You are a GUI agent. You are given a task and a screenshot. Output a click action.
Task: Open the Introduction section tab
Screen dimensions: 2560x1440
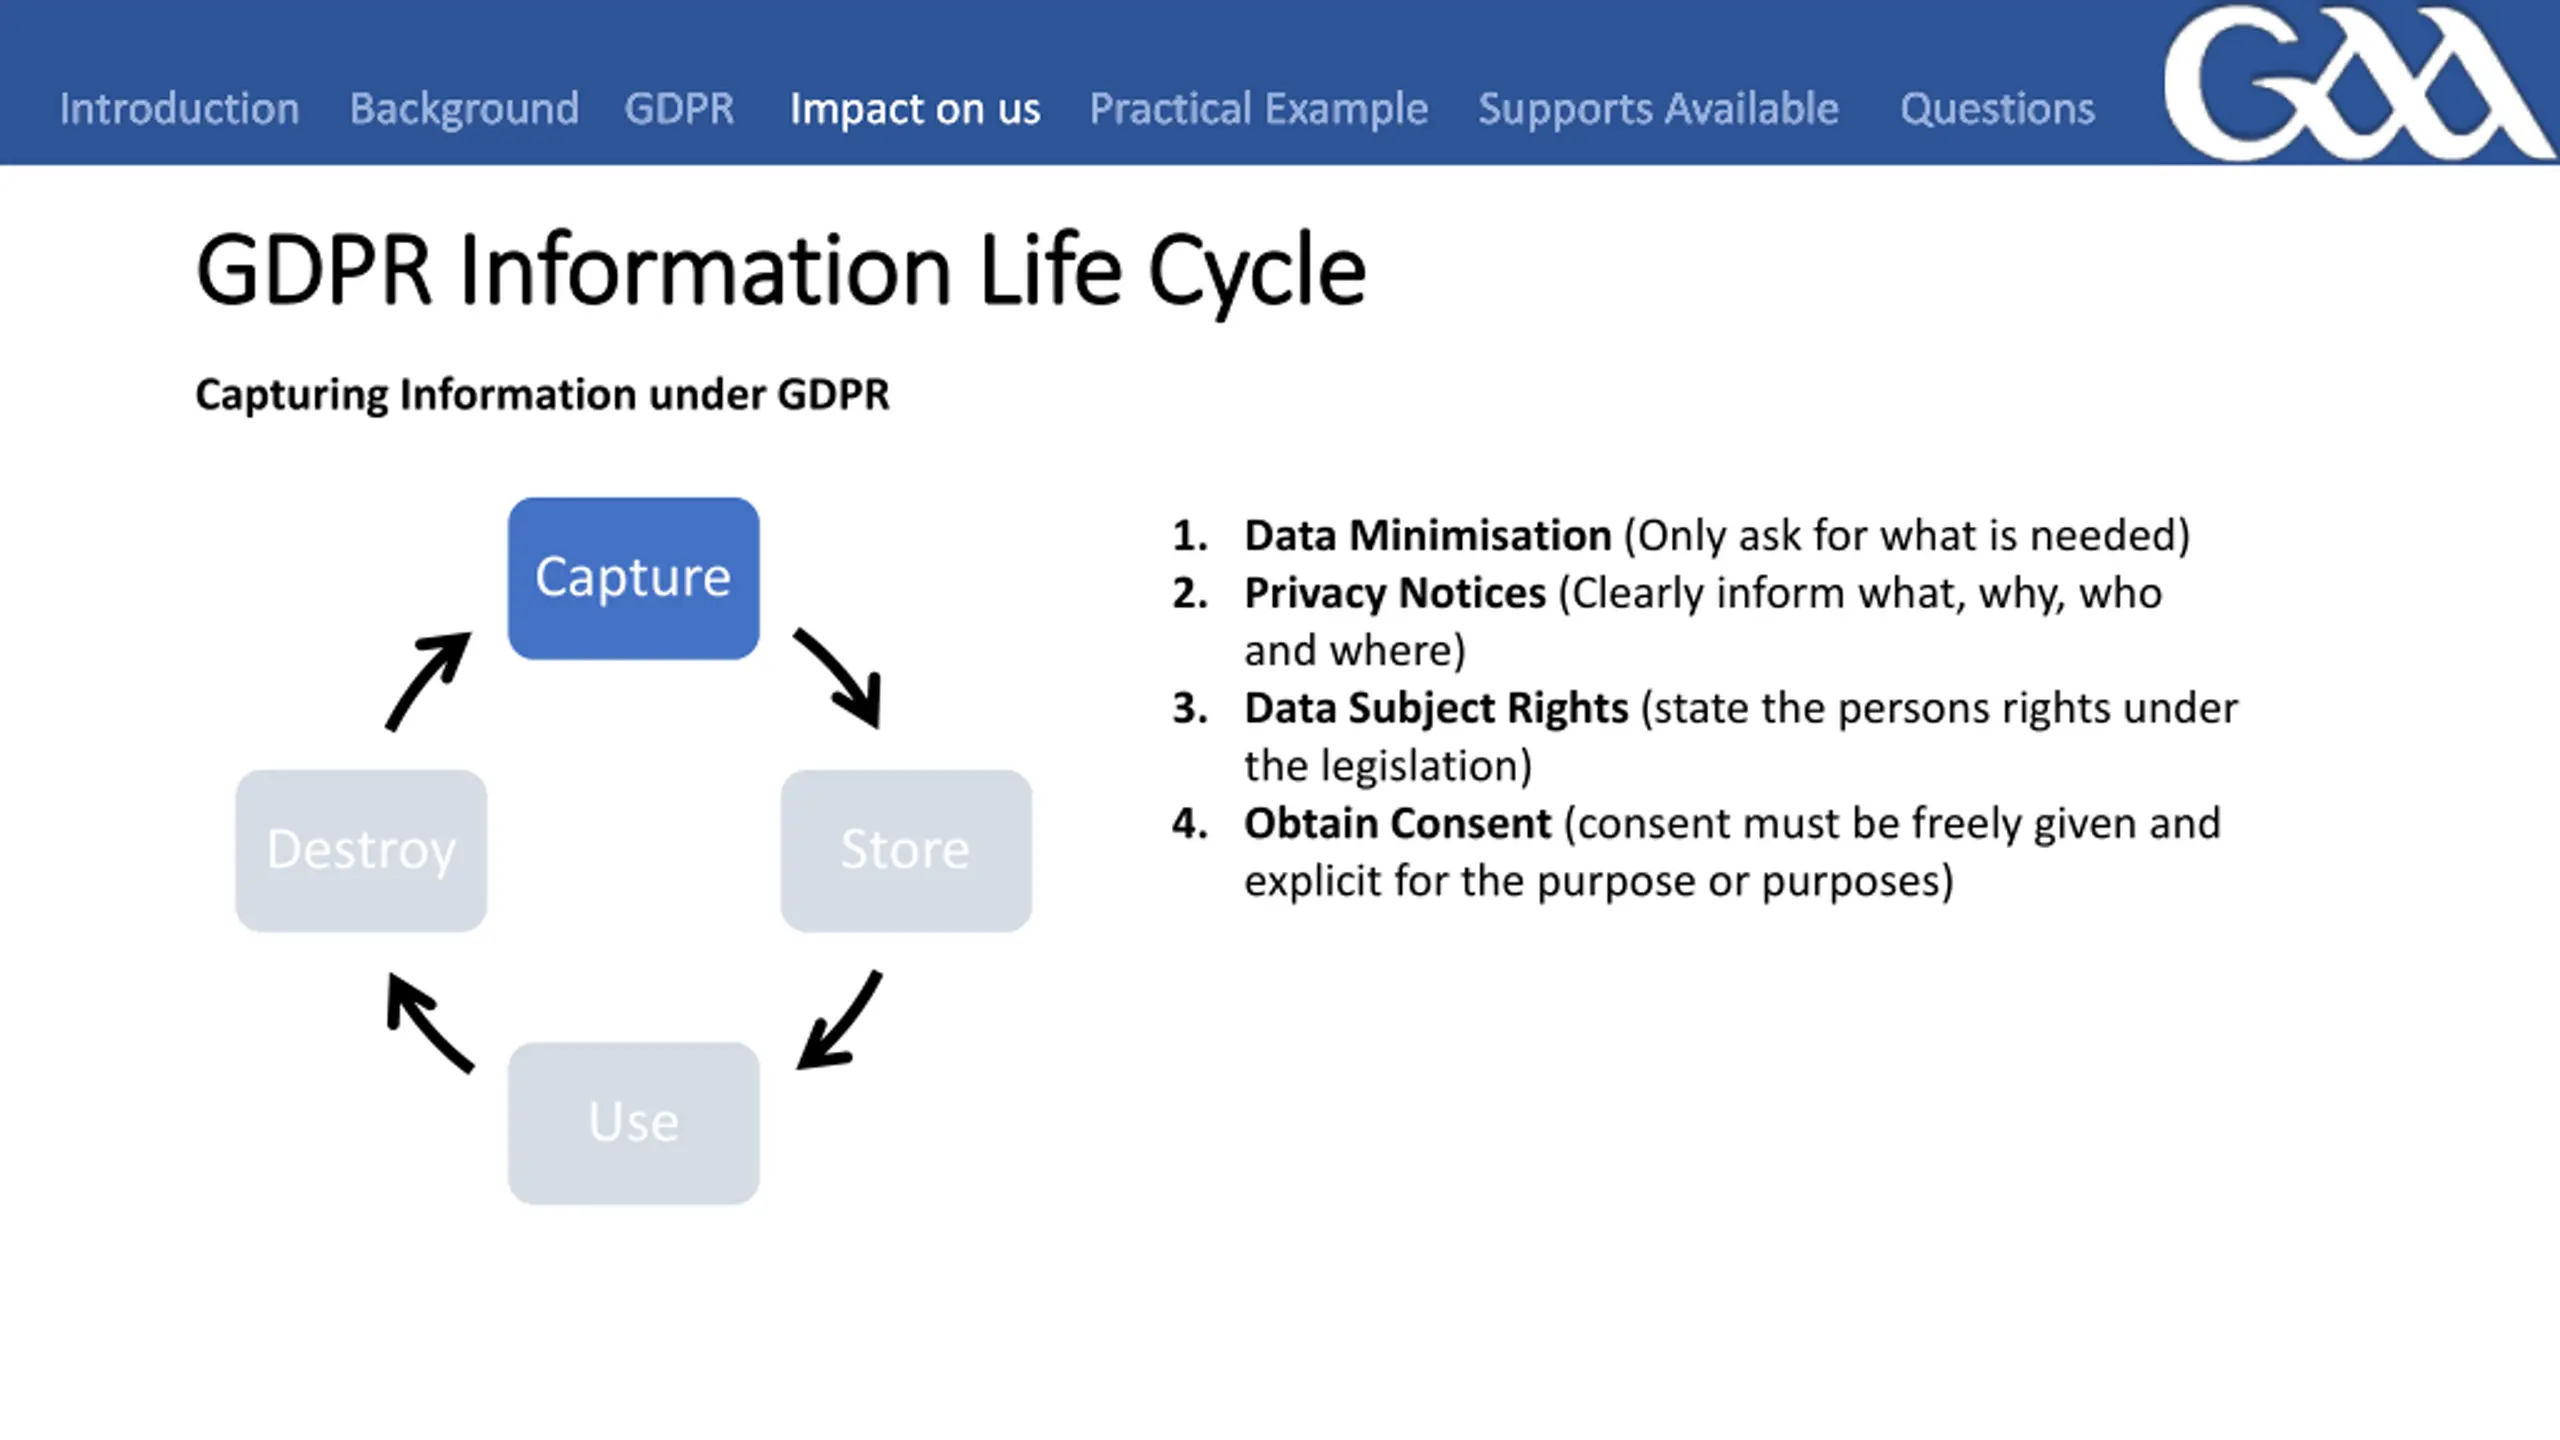tap(179, 108)
